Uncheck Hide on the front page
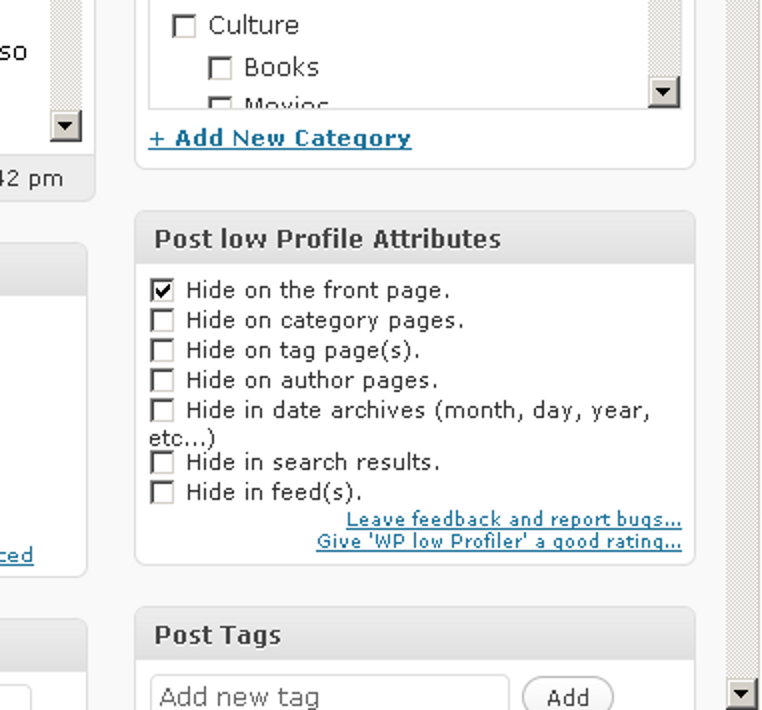Screen dimensions: 762x710 [162, 290]
